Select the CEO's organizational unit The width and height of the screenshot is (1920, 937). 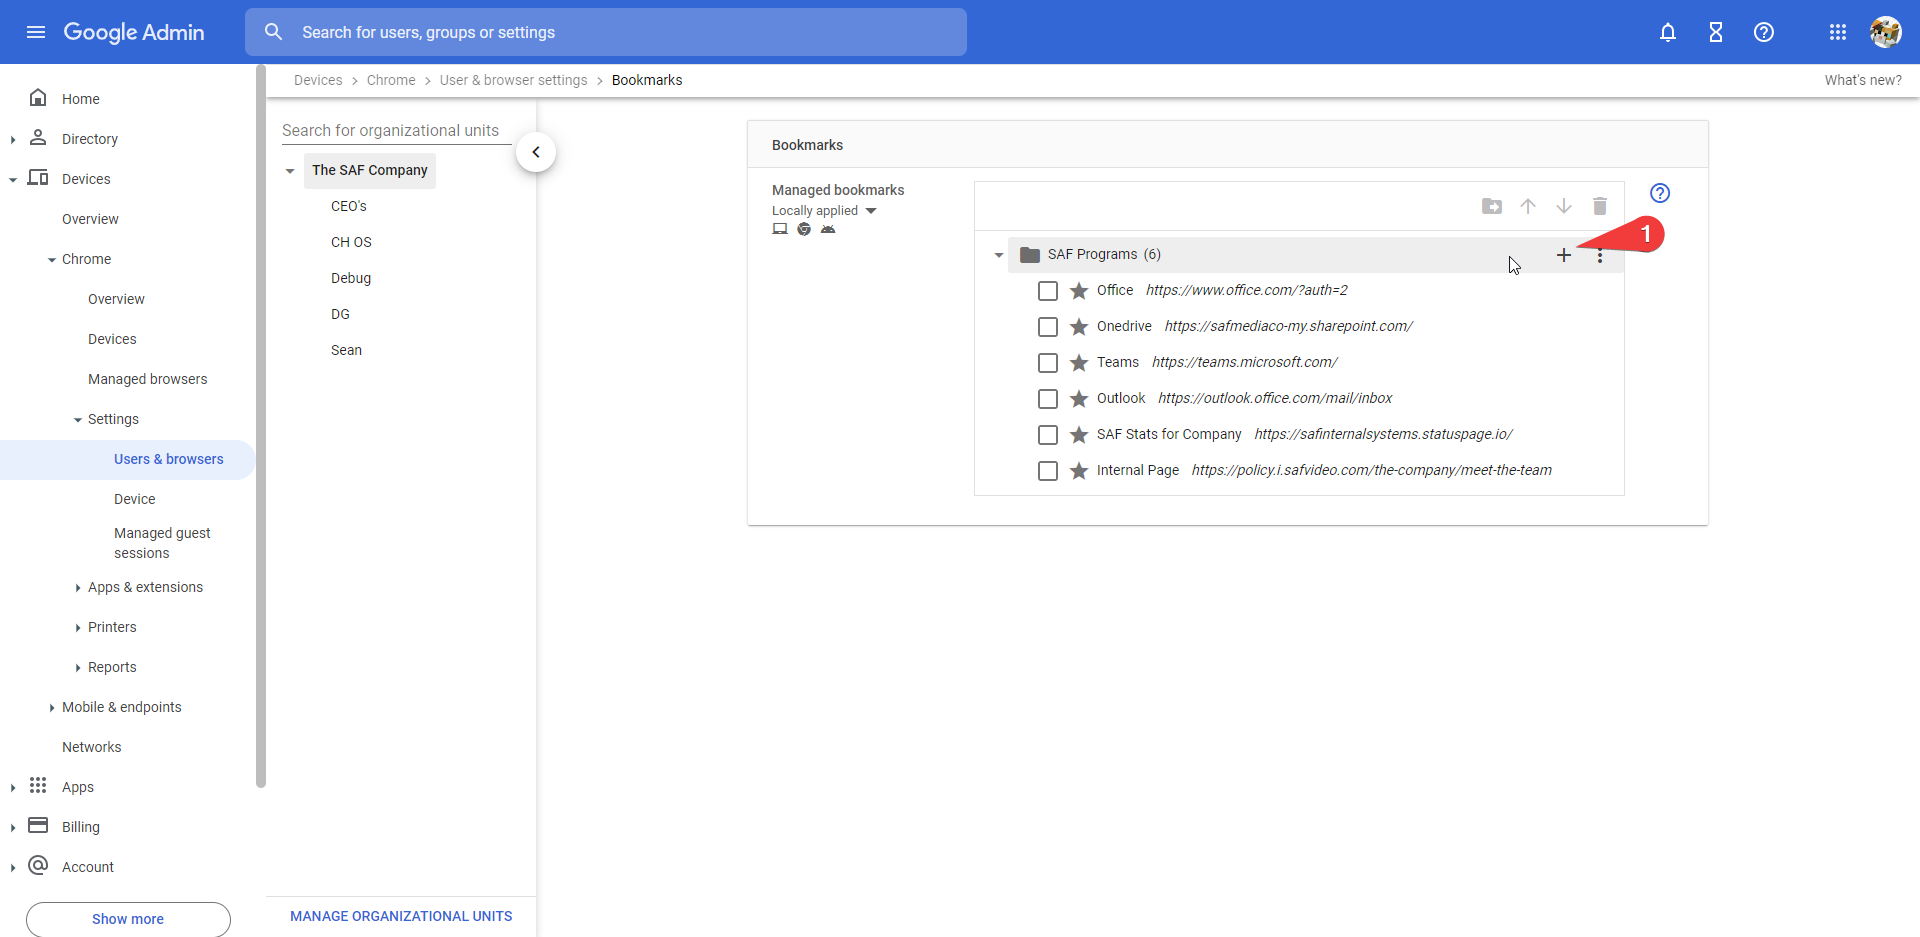[349, 206]
